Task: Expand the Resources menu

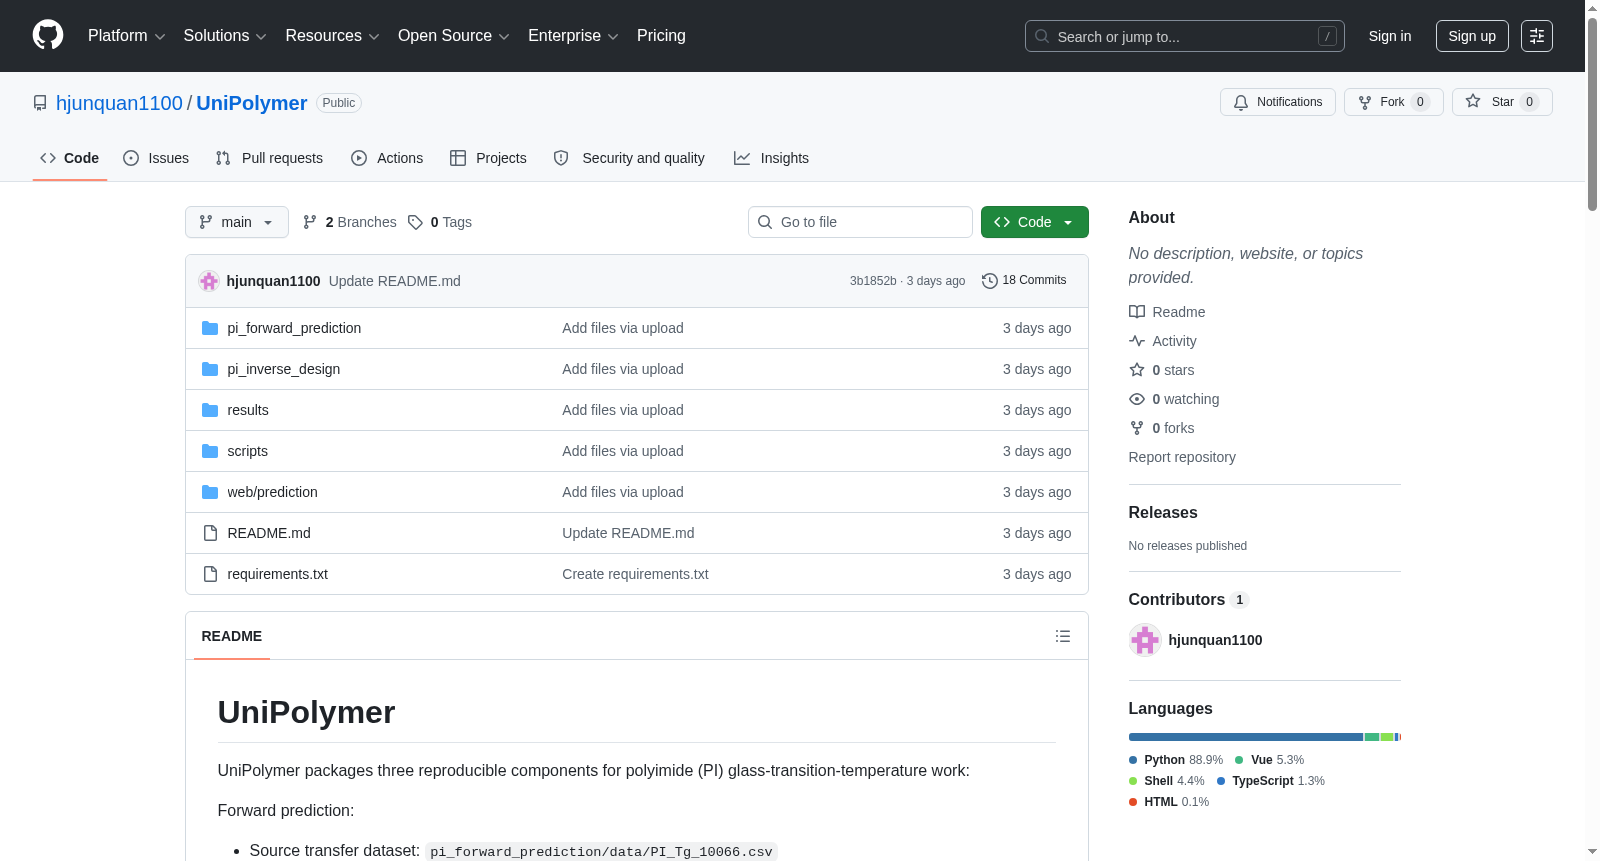Action: [x=332, y=36]
